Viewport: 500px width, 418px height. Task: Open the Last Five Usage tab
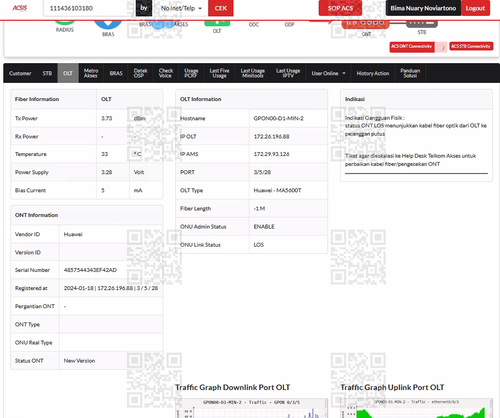219,73
